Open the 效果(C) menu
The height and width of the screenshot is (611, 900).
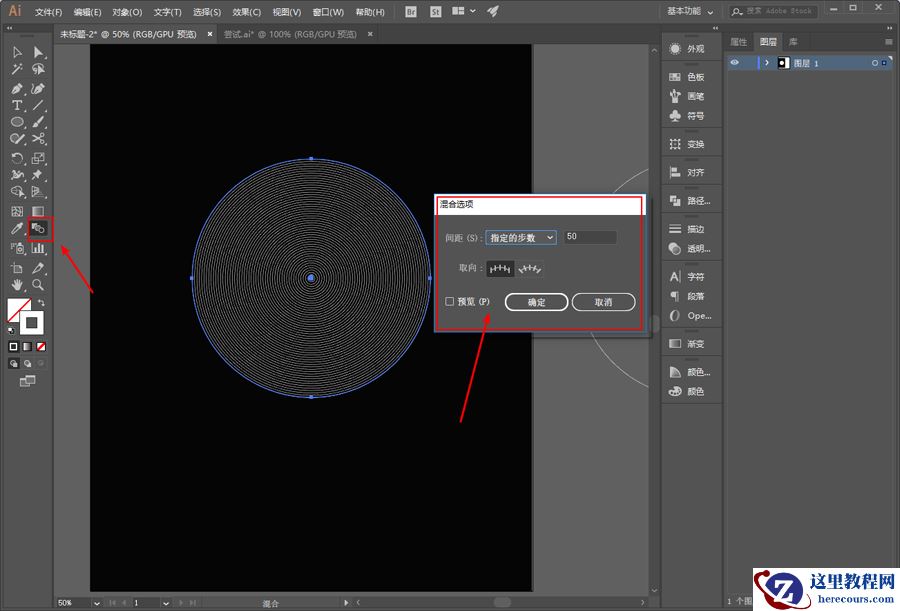pos(246,12)
